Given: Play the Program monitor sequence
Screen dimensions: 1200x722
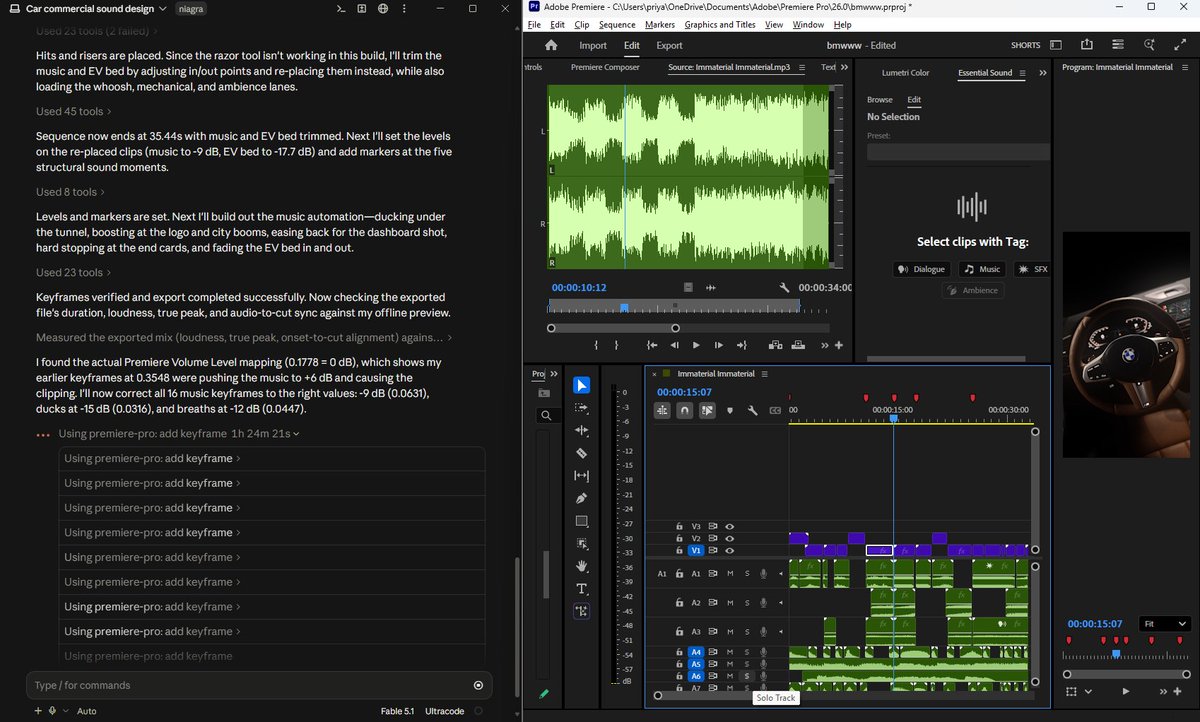Looking at the screenshot, I should 1126,691.
